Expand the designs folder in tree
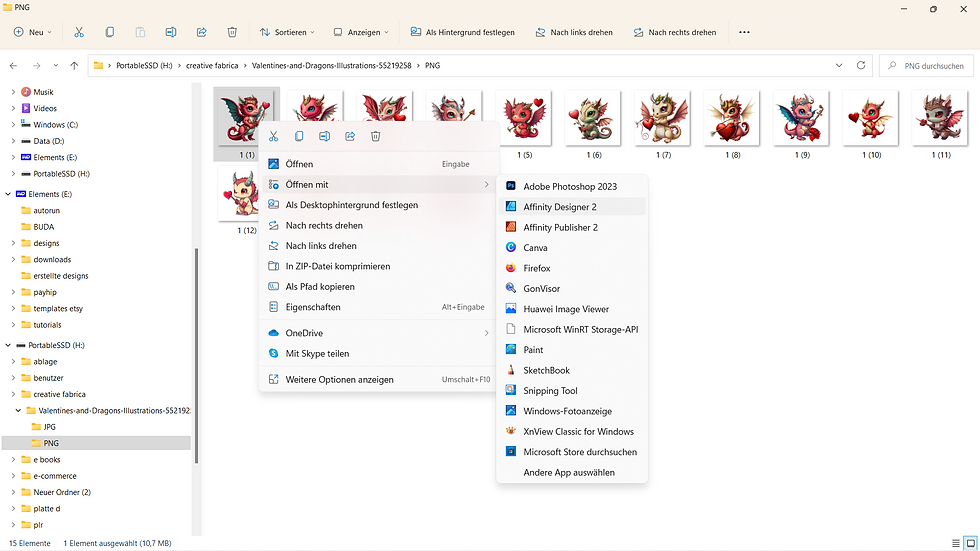This screenshot has width=980, height=551. [x=13, y=243]
